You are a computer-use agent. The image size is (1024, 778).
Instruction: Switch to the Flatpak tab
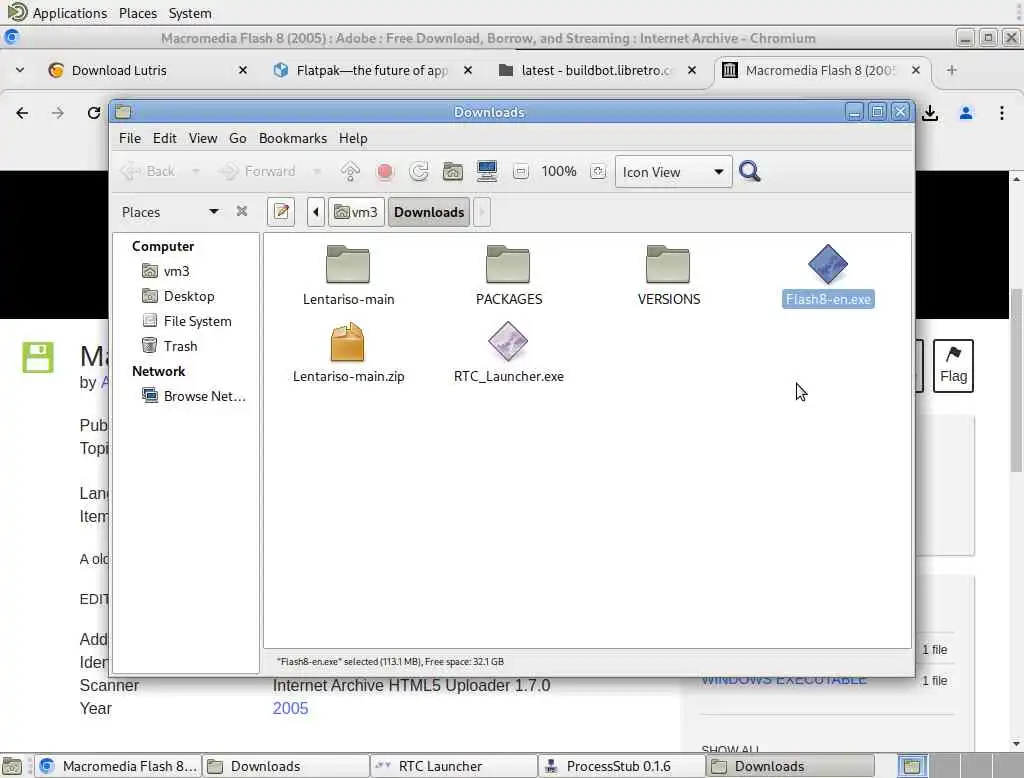click(x=372, y=70)
